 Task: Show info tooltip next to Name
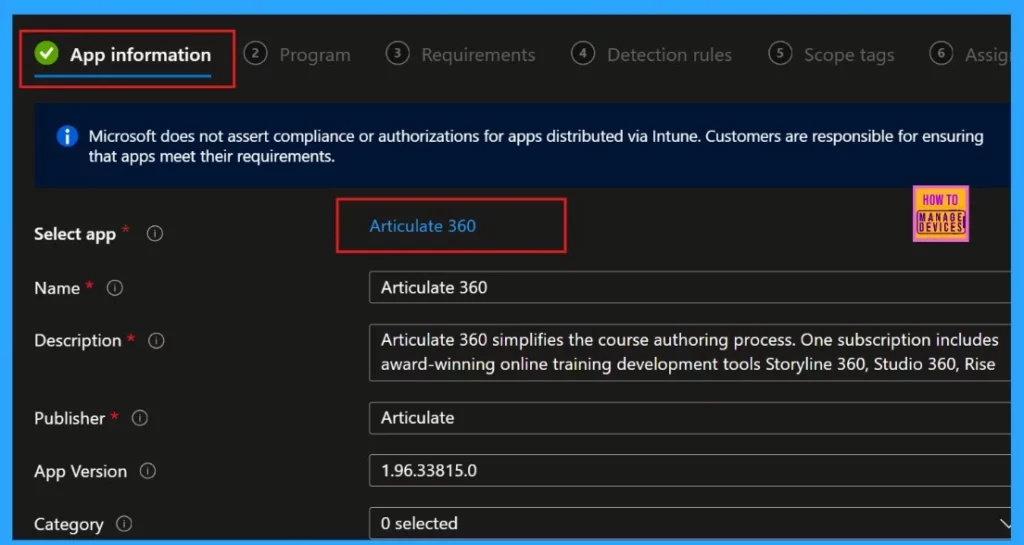click(x=115, y=288)
